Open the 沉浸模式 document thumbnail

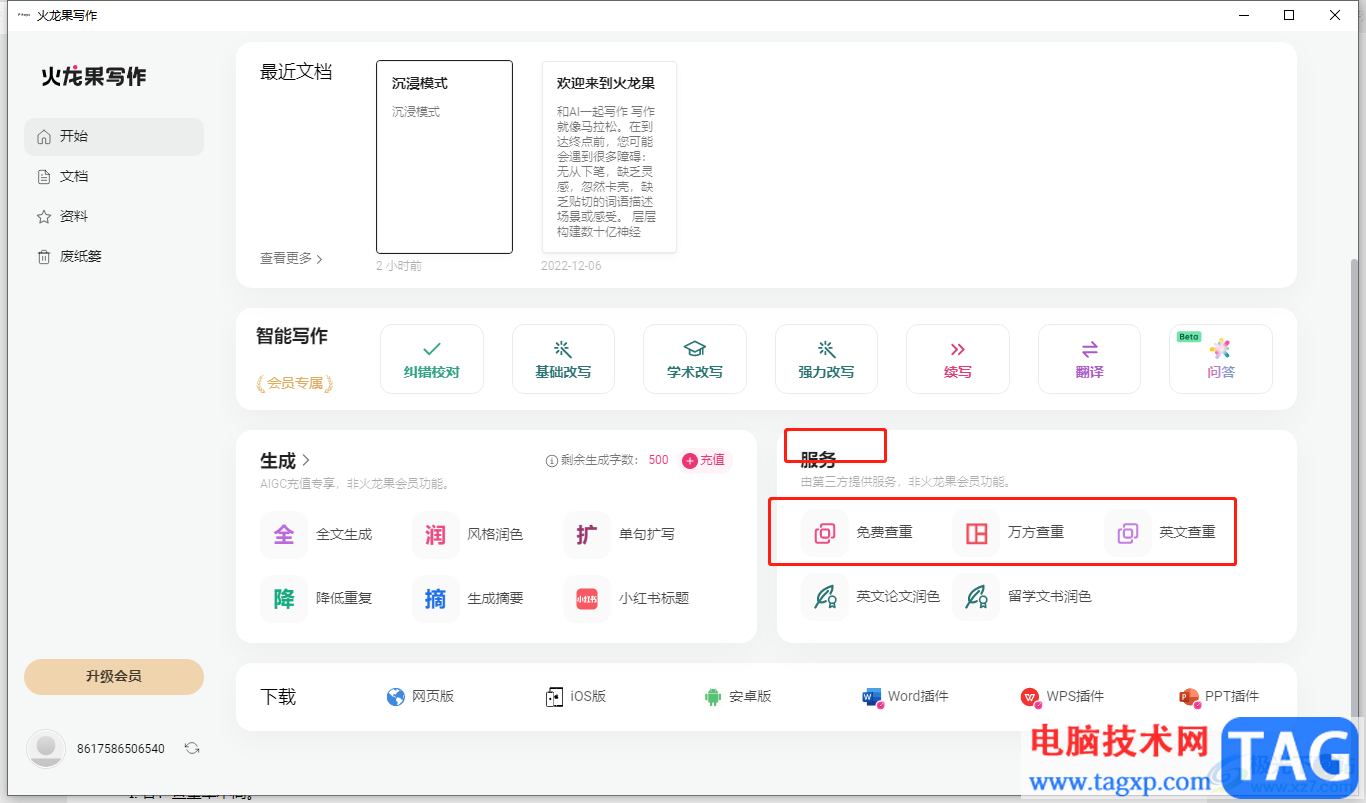tap(444, 157)
